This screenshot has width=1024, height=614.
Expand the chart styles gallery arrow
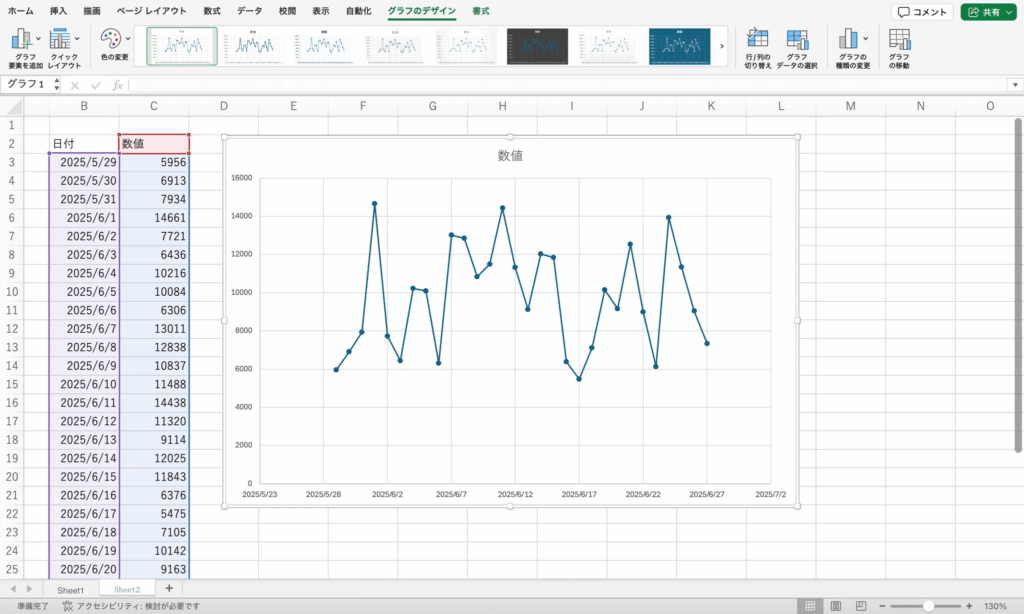pyautogui.click(x=722, y=46)
